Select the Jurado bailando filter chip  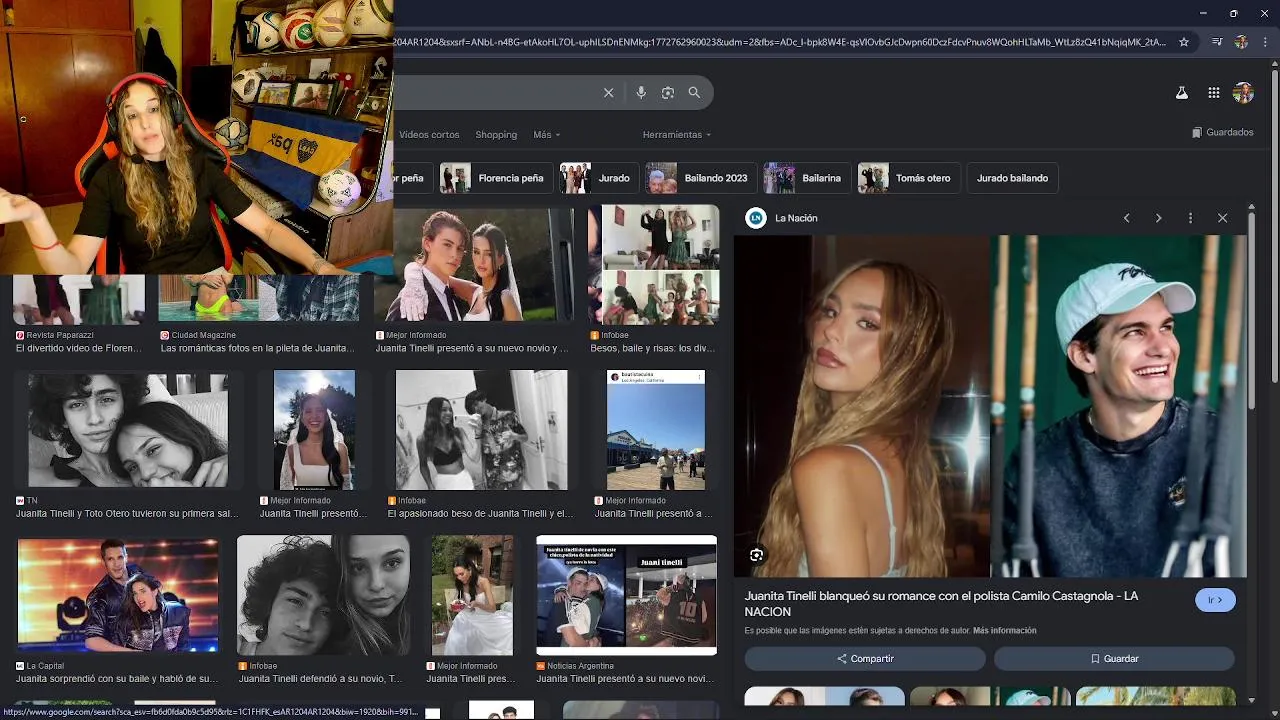(x=1012, y=178)
